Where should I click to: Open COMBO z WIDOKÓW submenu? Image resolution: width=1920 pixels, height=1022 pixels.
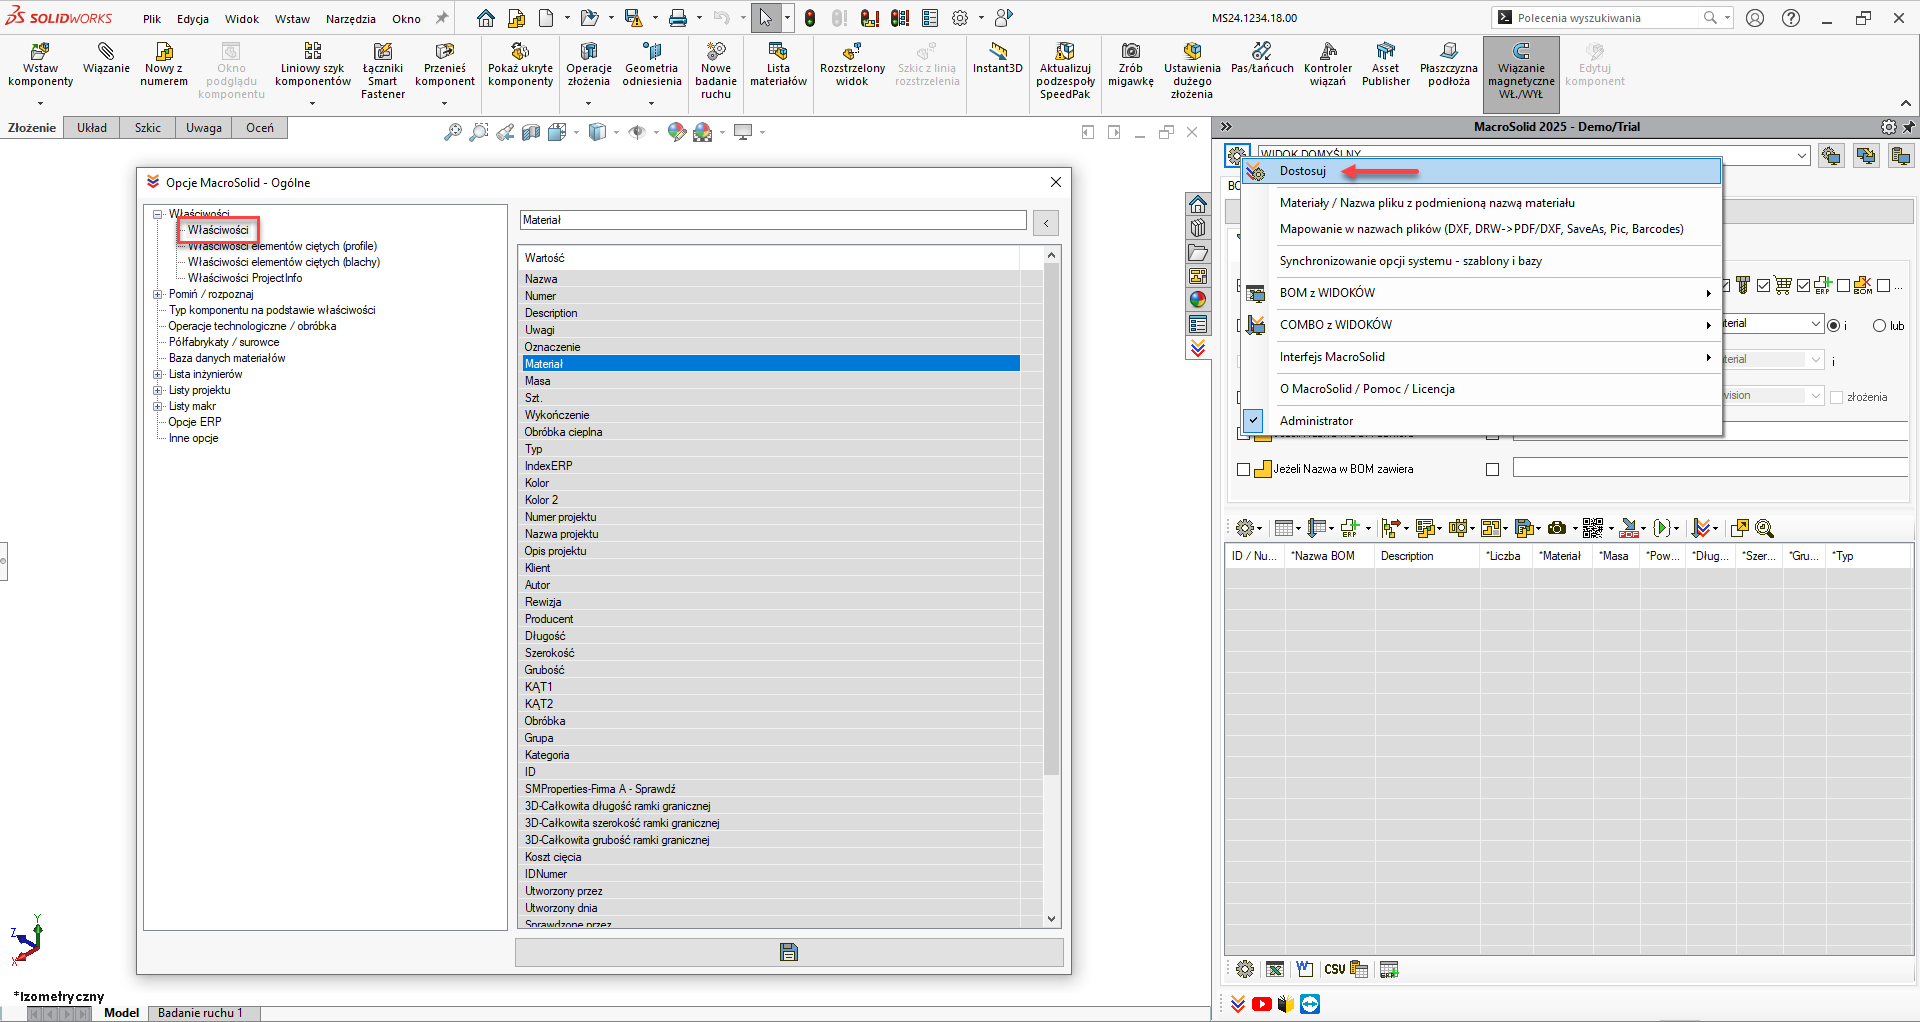(1482, 325)
